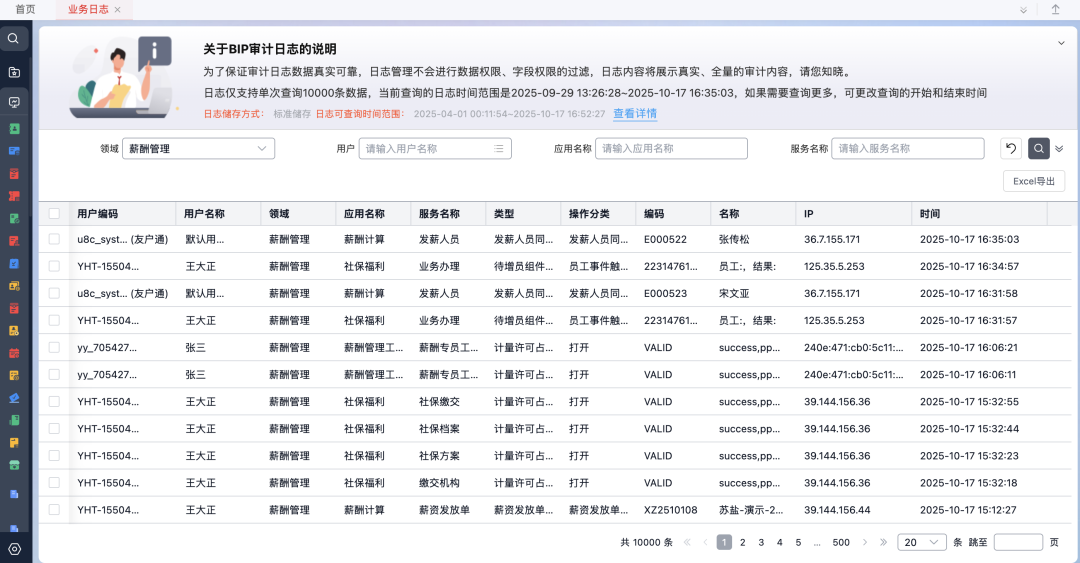Click the reset filter undo icon

1011,149
